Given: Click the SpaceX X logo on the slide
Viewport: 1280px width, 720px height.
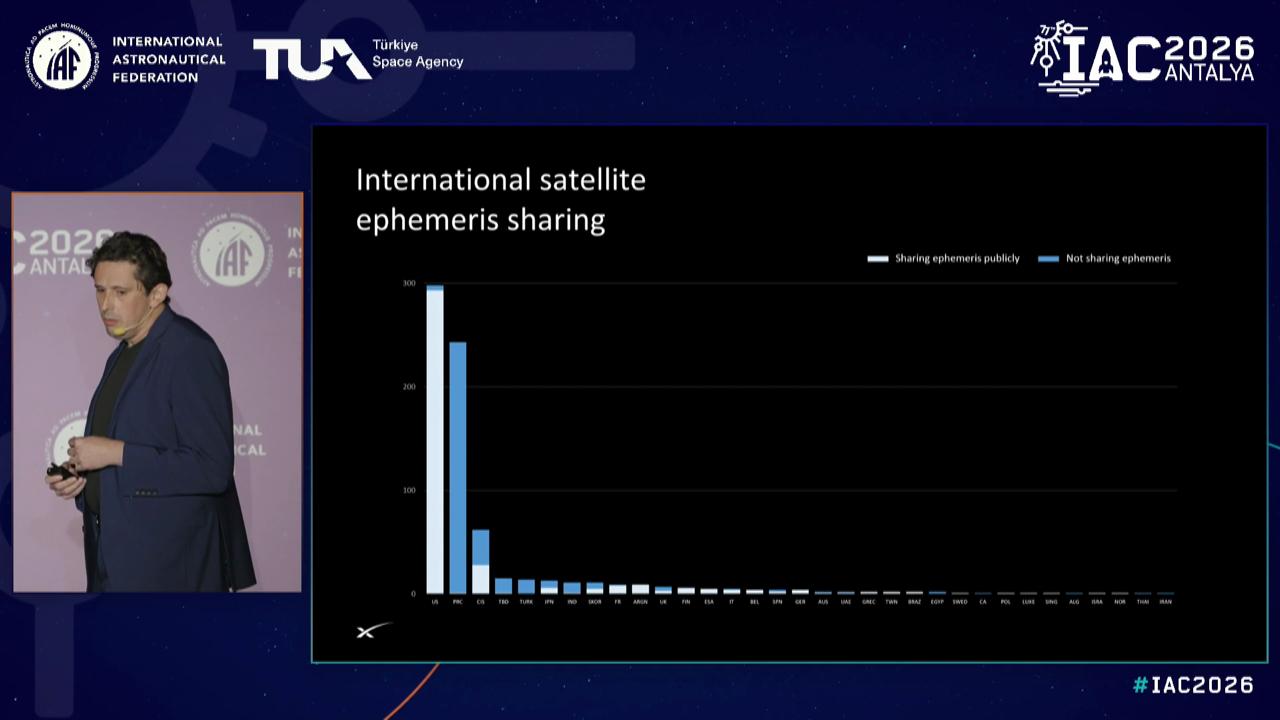Looking at the screenshot, I should click(x=374, y=630).
